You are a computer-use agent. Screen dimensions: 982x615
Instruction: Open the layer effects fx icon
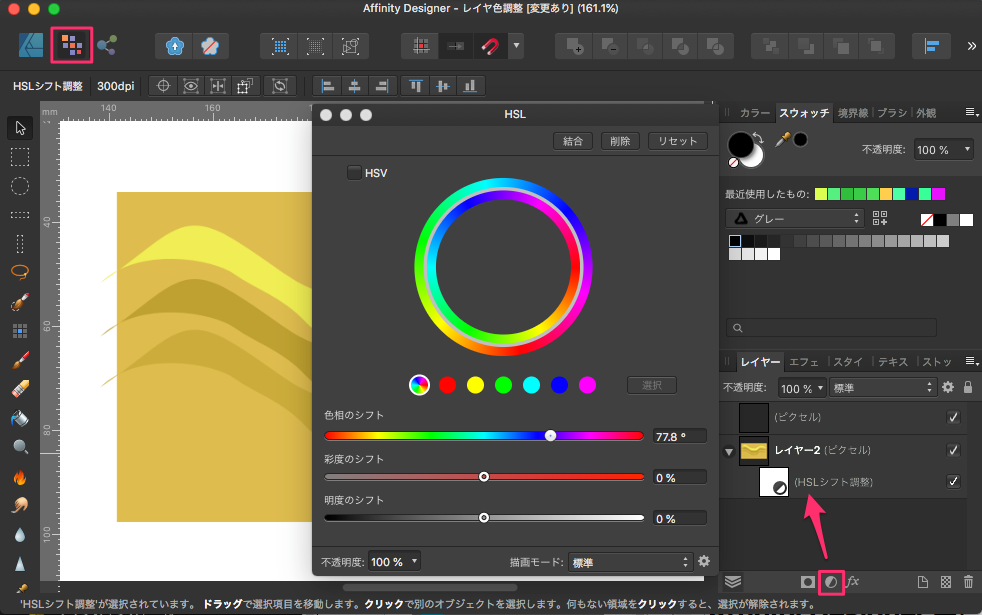(852, 581)
